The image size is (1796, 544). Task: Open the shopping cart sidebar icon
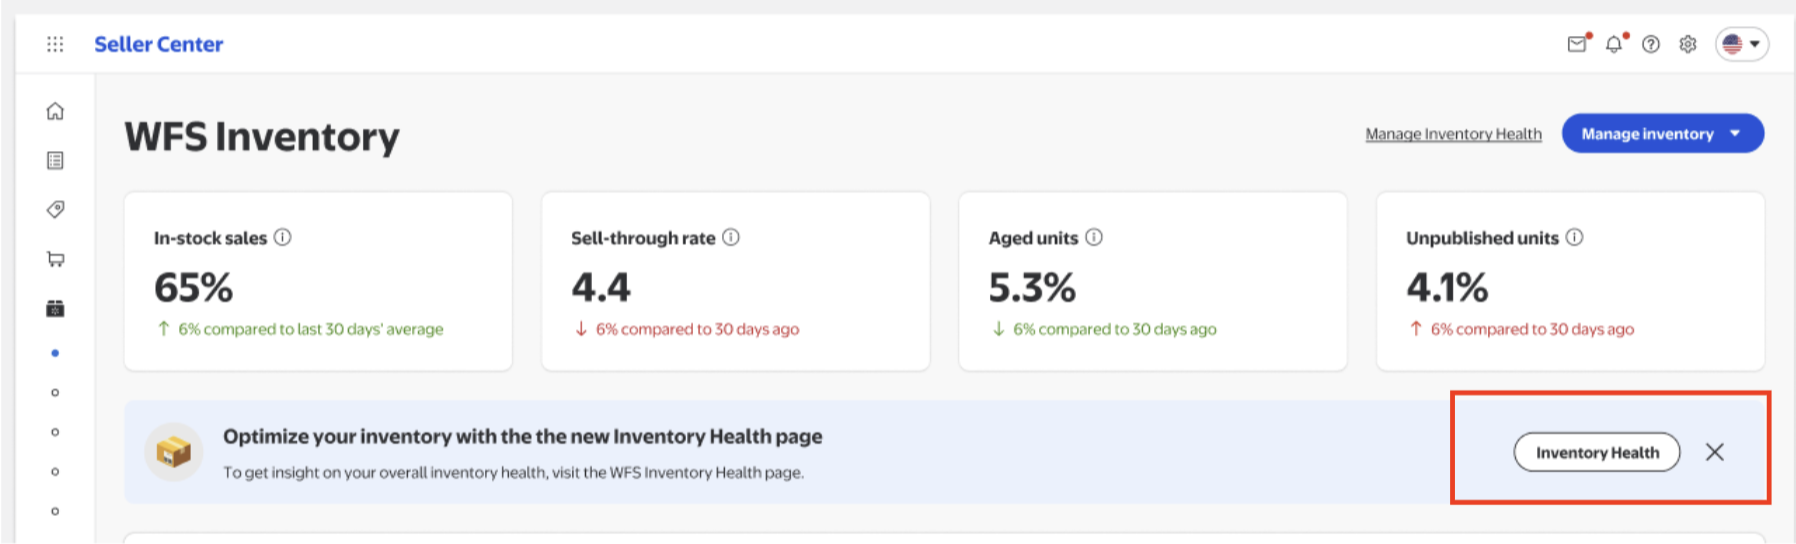[55, 259]
